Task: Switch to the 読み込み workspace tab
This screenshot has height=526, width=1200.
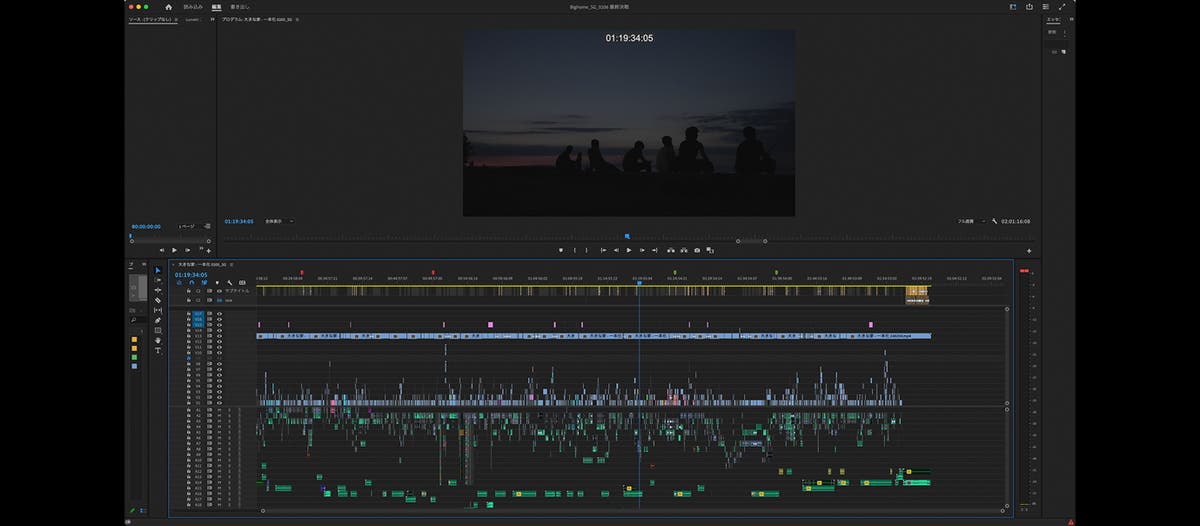Action: [x=192, y=7]
